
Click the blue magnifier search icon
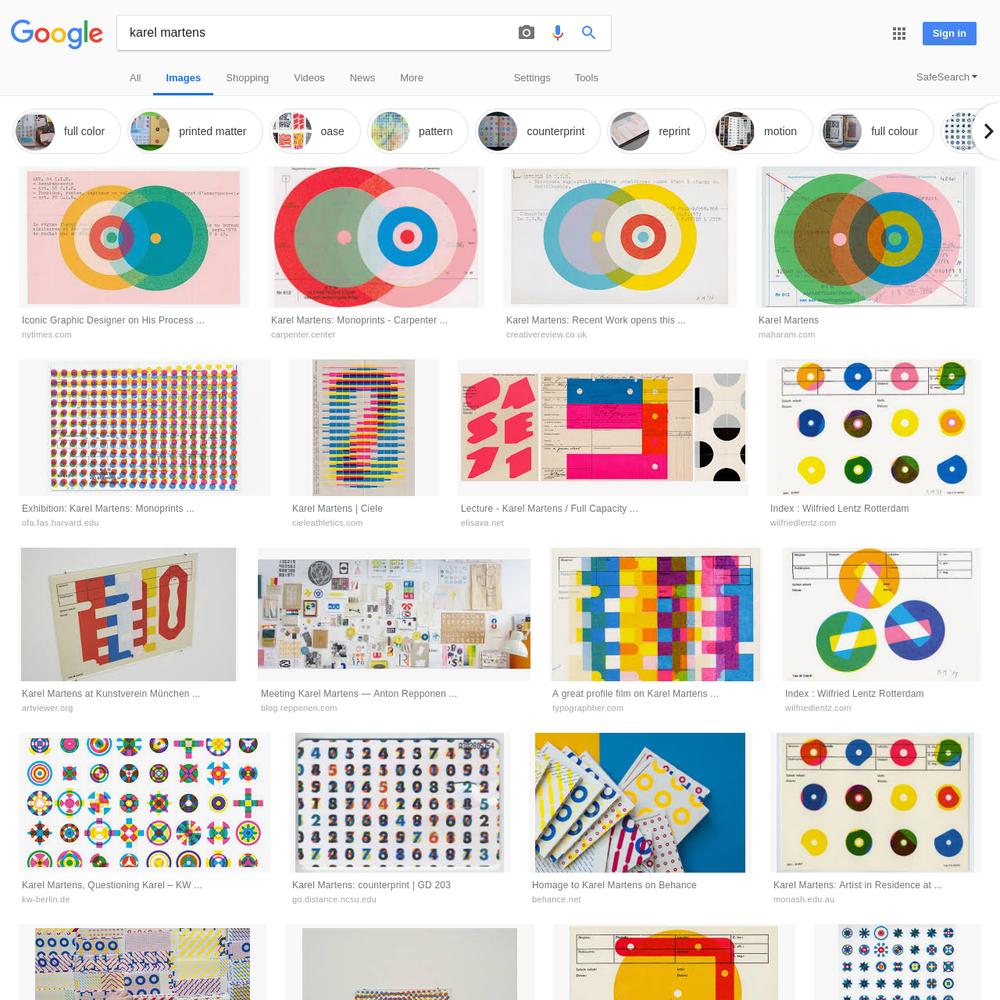point(589,33)
